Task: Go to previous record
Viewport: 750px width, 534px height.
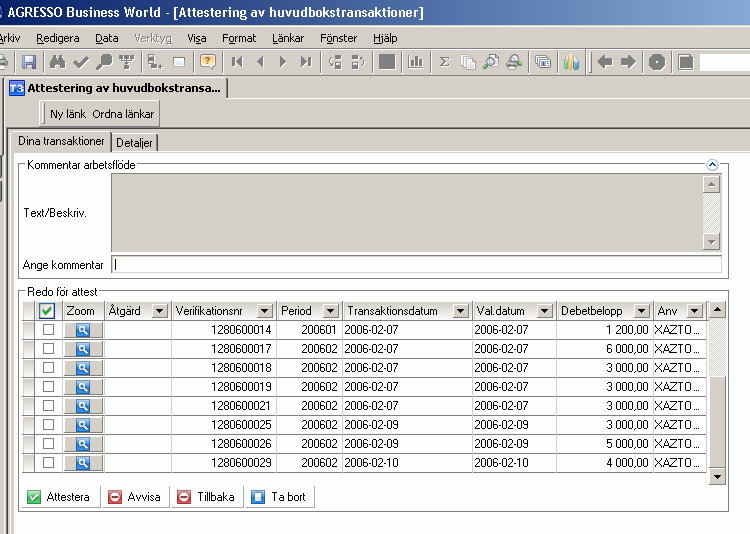Action: point(260,62)
